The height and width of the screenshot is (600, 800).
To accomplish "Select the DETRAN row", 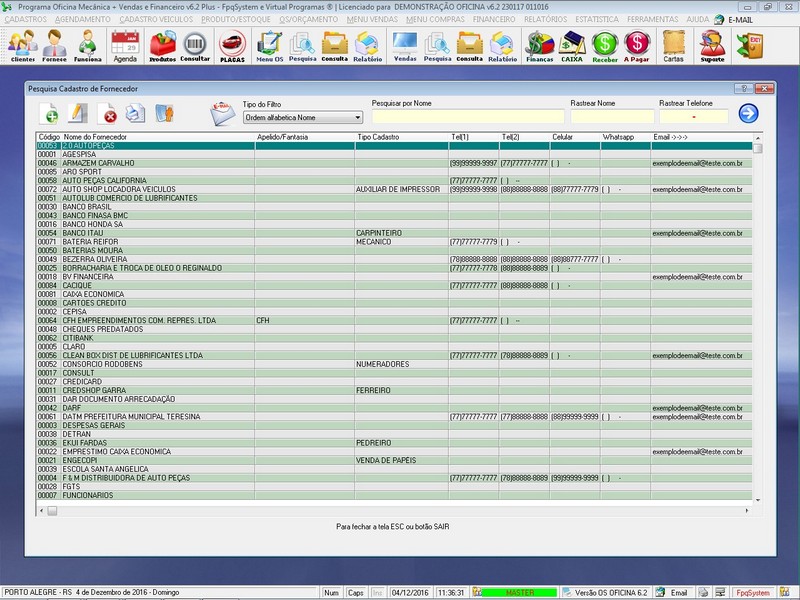I will pos(394,434).
